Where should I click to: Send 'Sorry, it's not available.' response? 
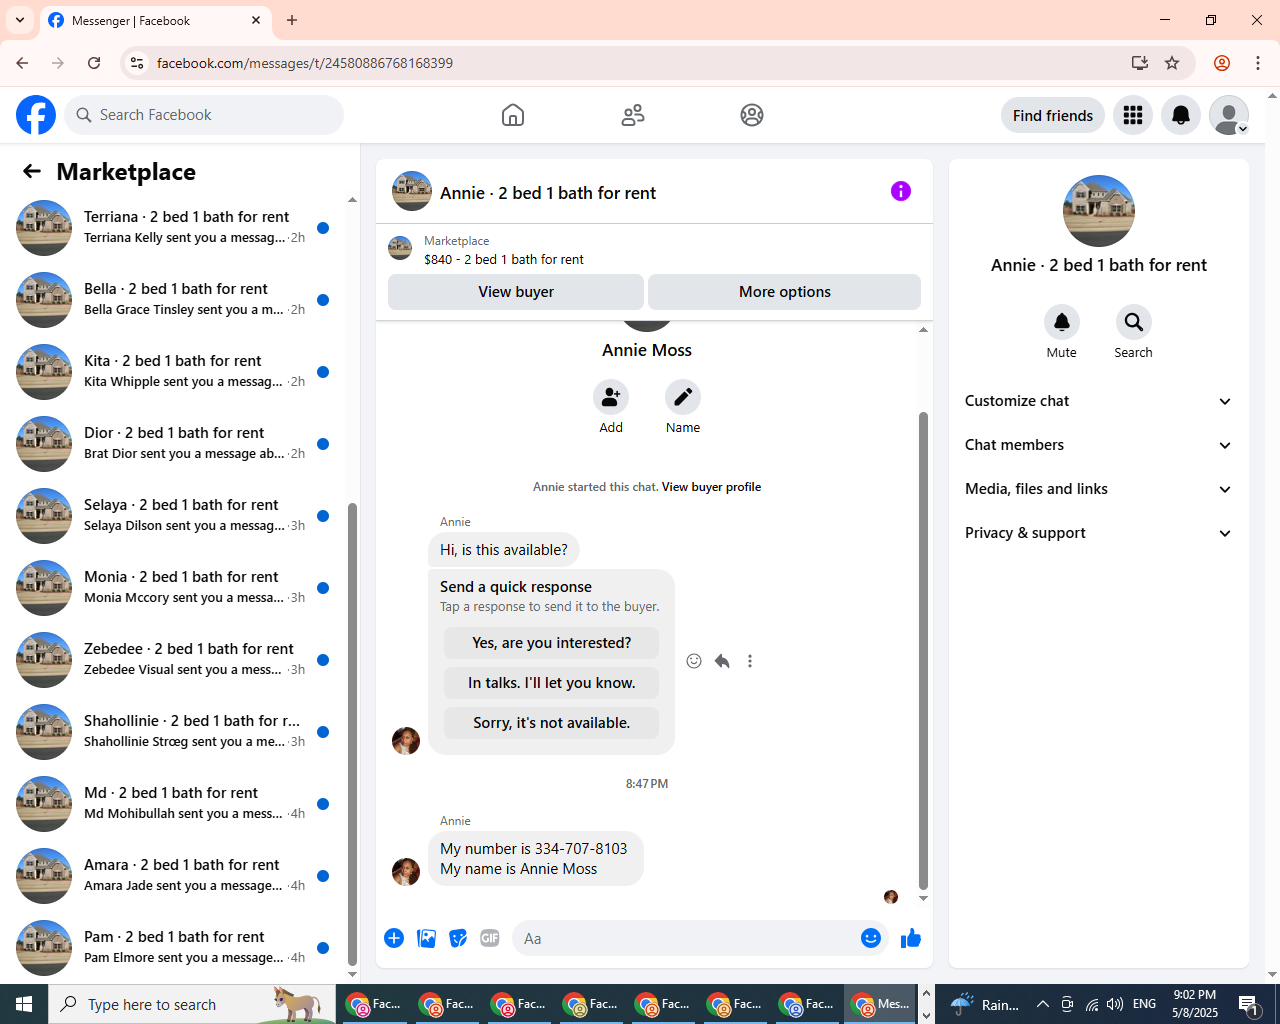(552, 723)
